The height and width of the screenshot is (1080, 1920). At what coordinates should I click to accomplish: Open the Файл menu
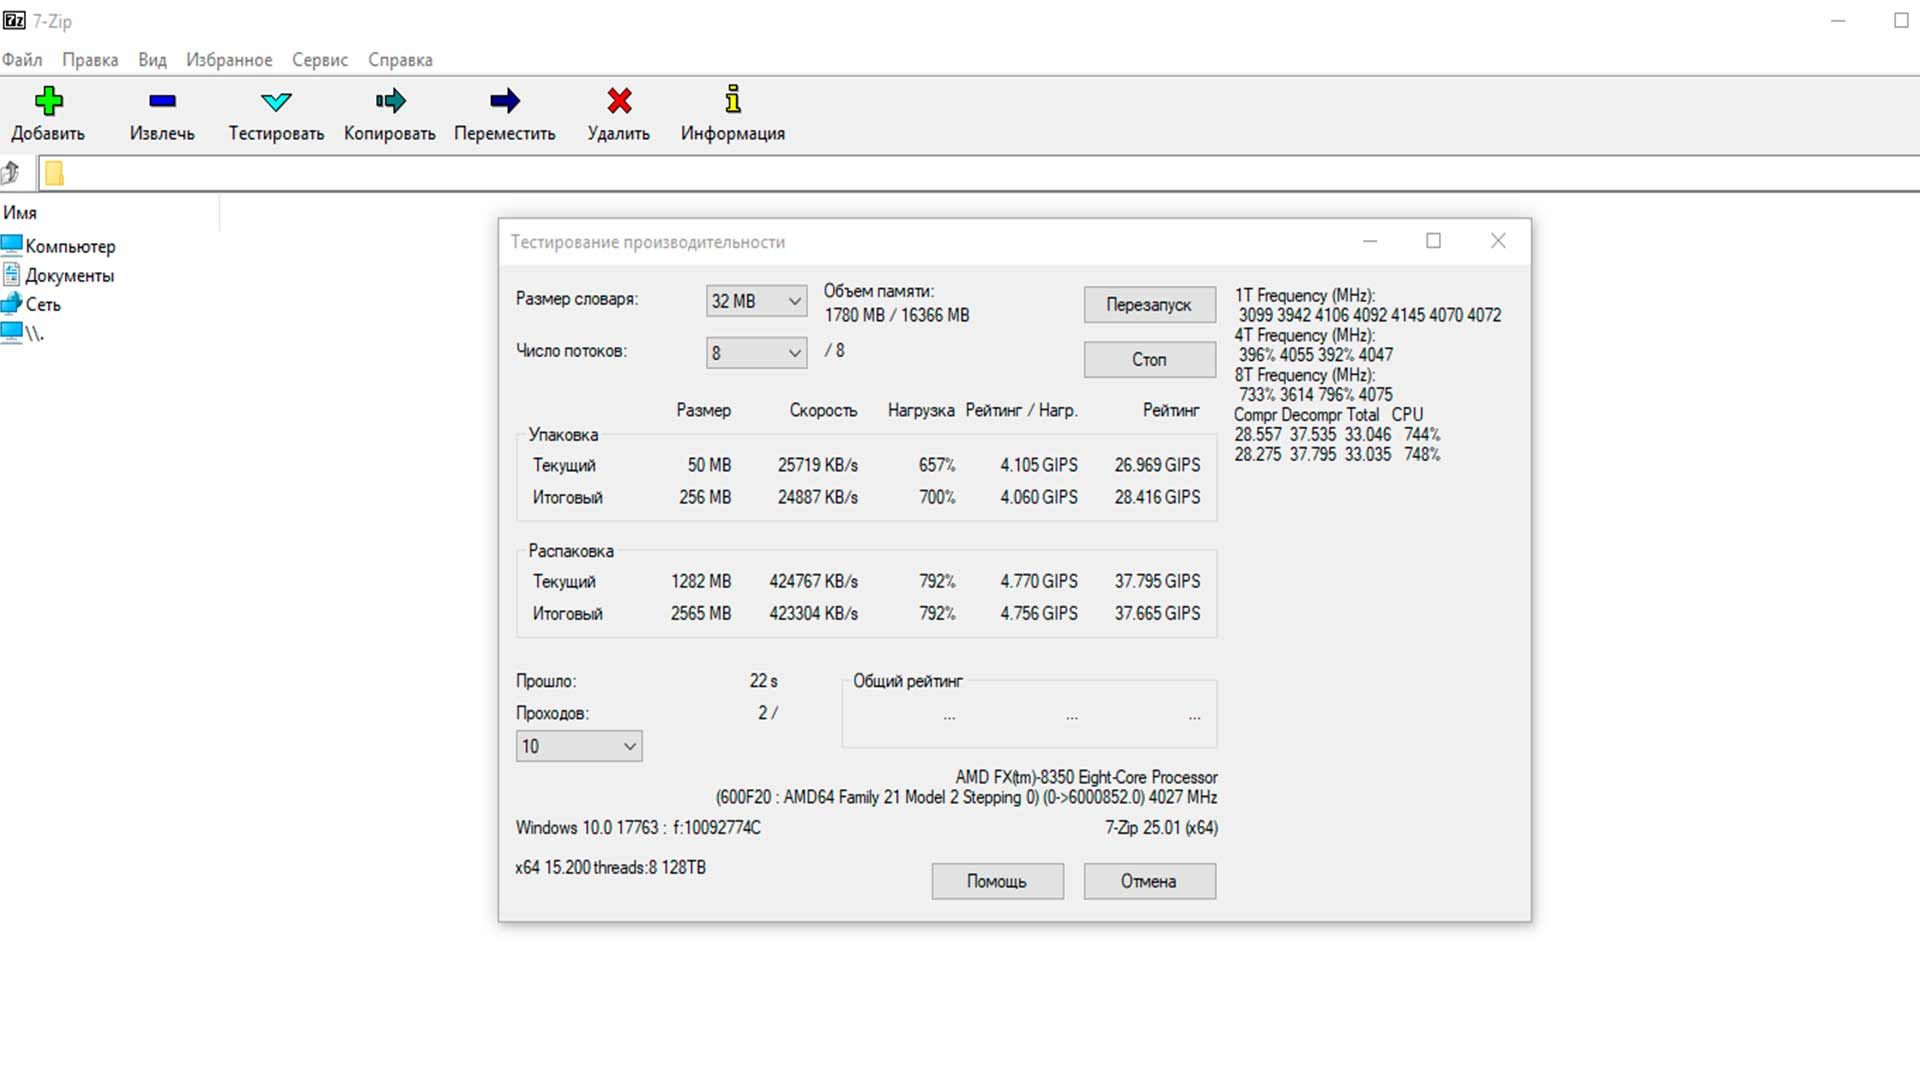(x=23, y=59)
